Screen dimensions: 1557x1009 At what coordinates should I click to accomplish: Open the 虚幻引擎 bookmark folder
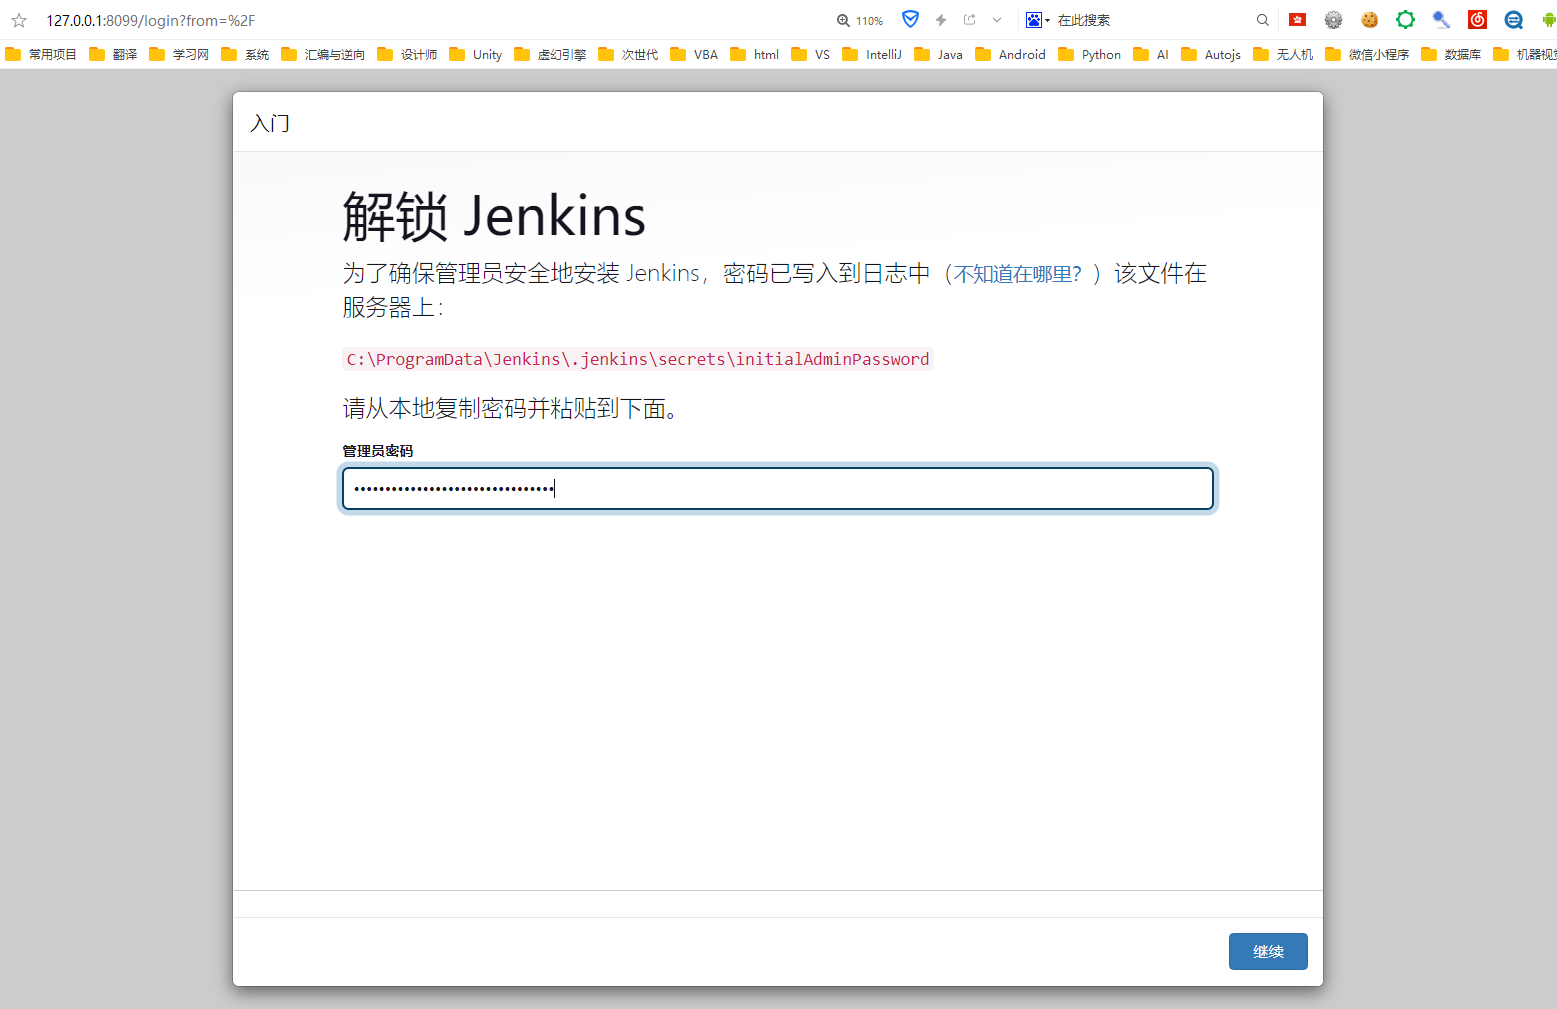pos(550,54)
